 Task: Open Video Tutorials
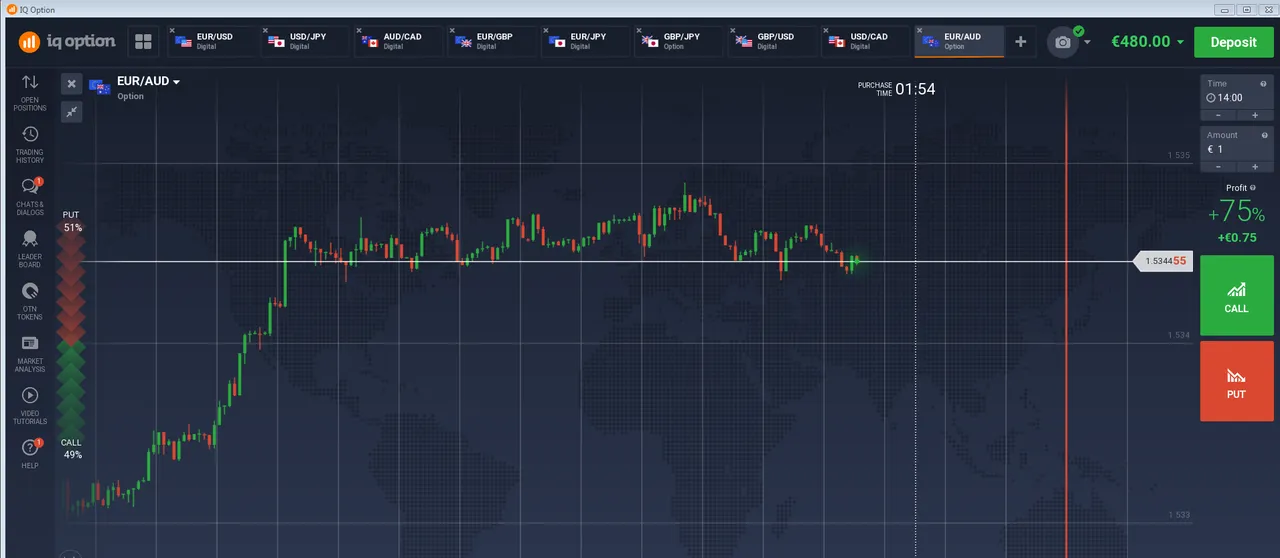[x=30, y=405]
